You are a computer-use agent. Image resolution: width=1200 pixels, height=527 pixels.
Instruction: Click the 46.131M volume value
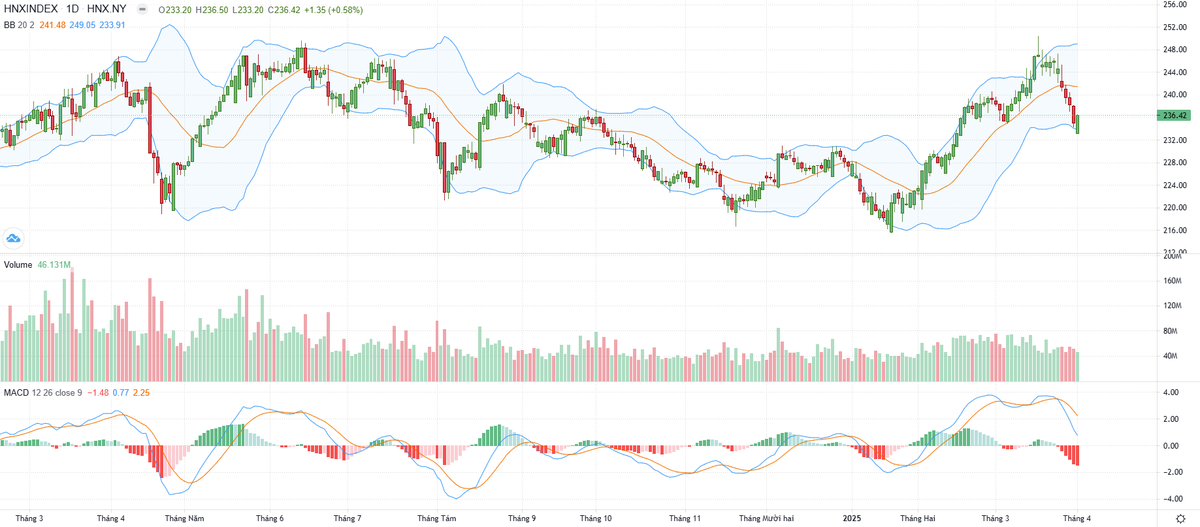[54, 265]
